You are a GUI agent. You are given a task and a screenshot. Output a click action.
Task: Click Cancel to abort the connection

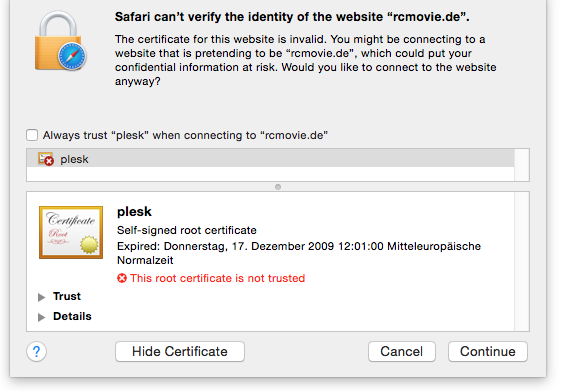pos(402,351)
